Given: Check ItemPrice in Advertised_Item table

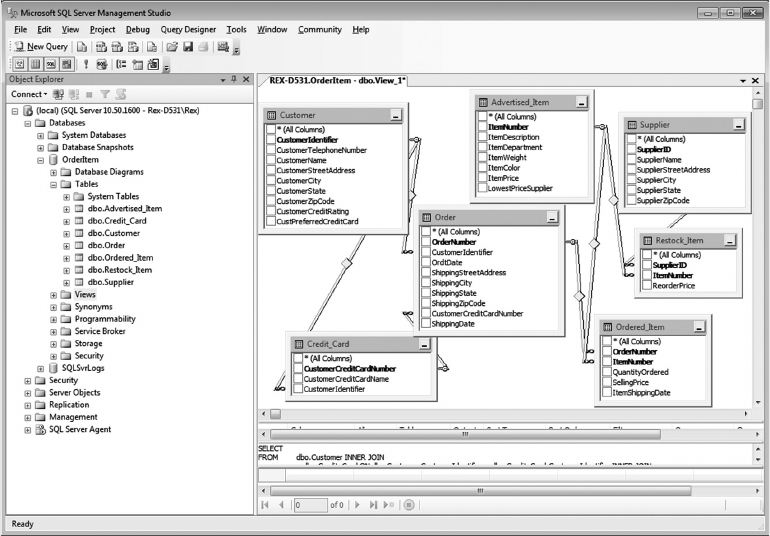Looking at the screenshot, I should pyautogui.click(x=483, y=178).
